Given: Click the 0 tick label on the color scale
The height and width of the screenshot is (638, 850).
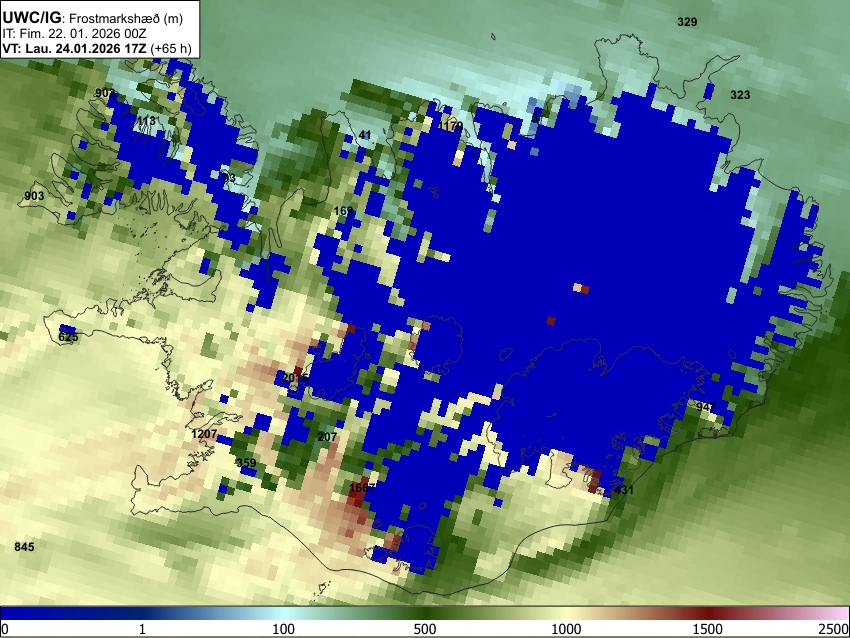Looking at the screenshot, I should (5, 629).
